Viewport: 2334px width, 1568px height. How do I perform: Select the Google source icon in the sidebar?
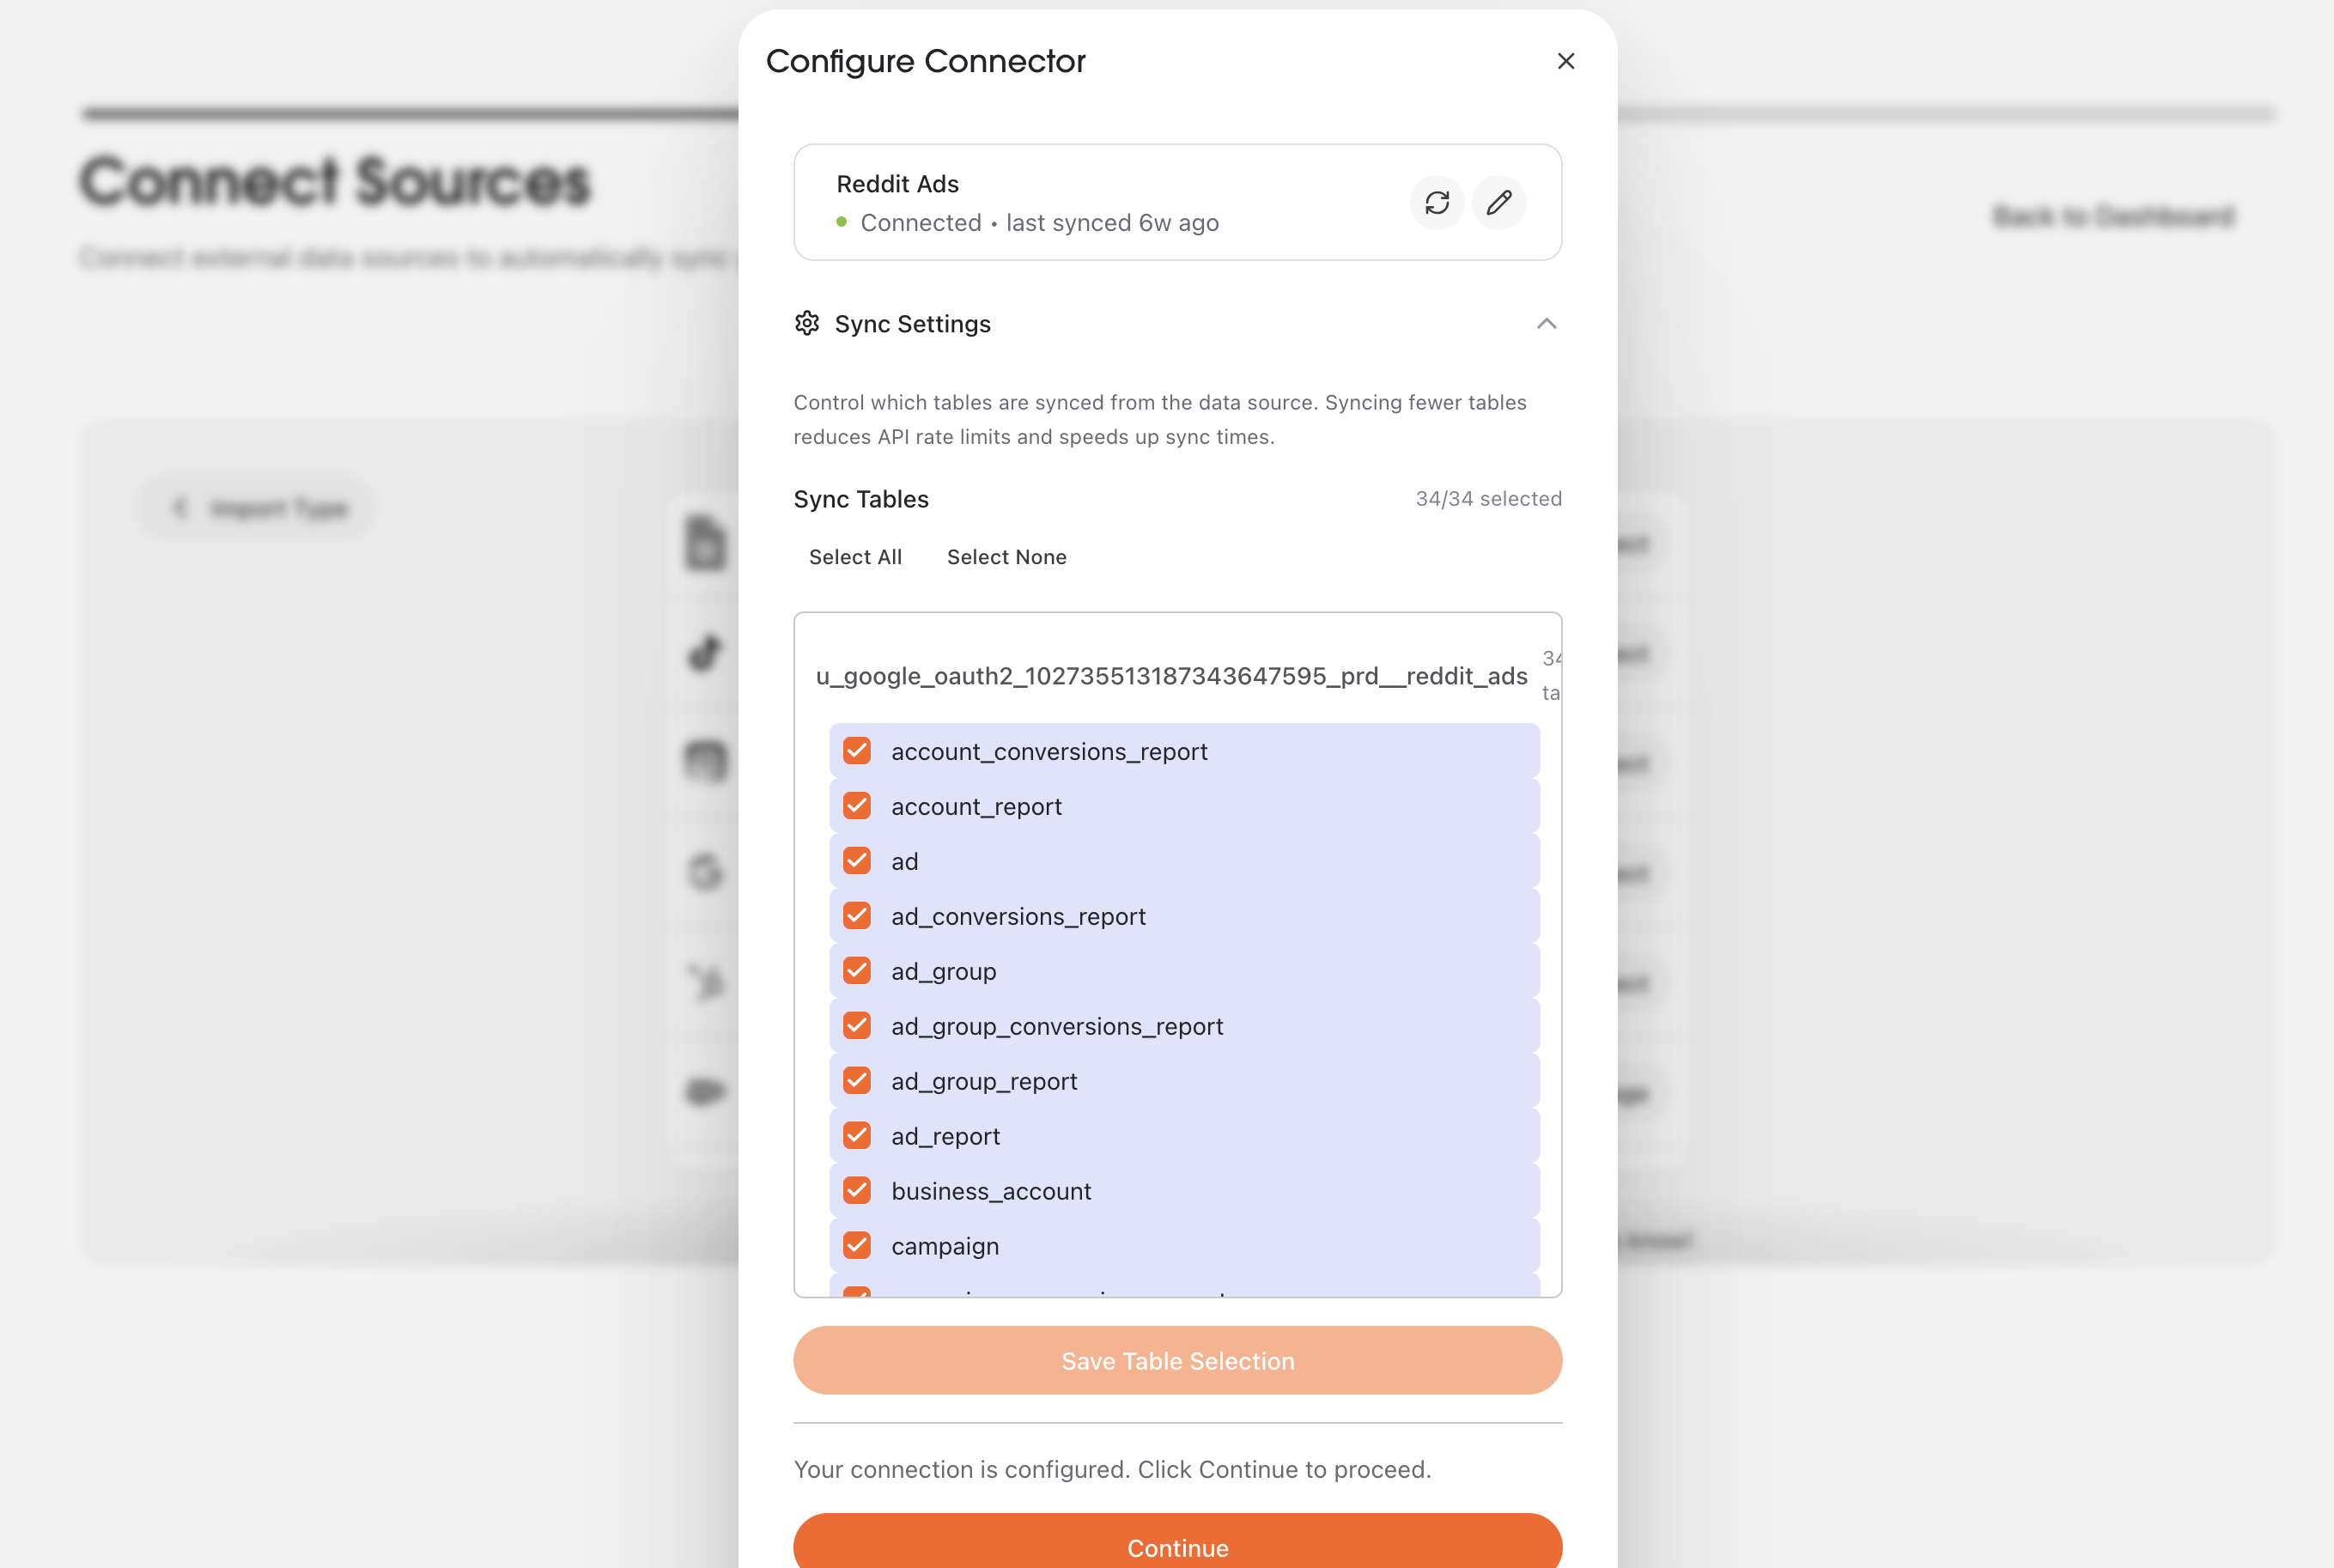point(704,872)
